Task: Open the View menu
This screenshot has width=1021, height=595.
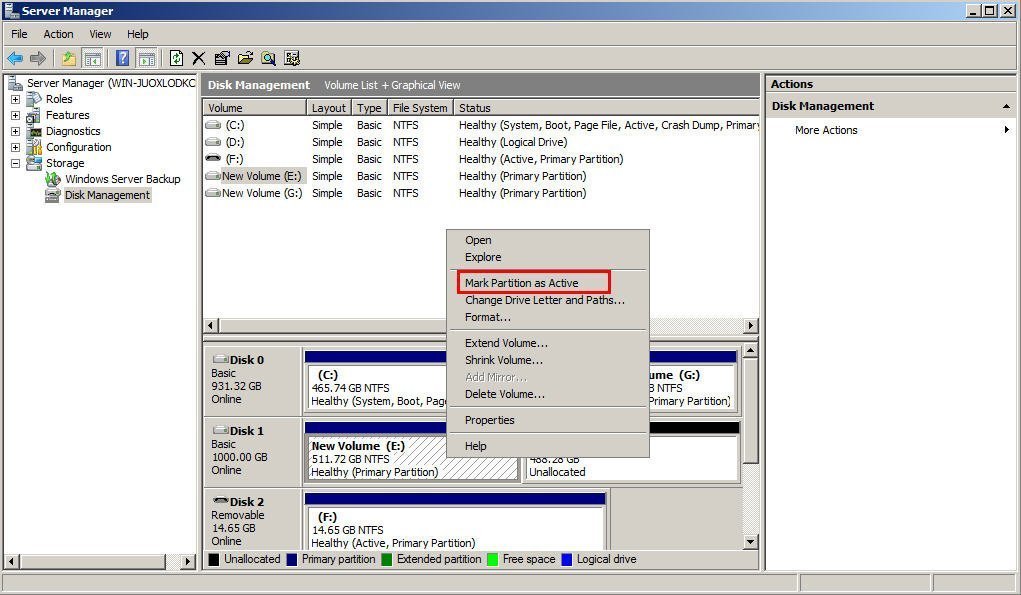Action: 100,34
